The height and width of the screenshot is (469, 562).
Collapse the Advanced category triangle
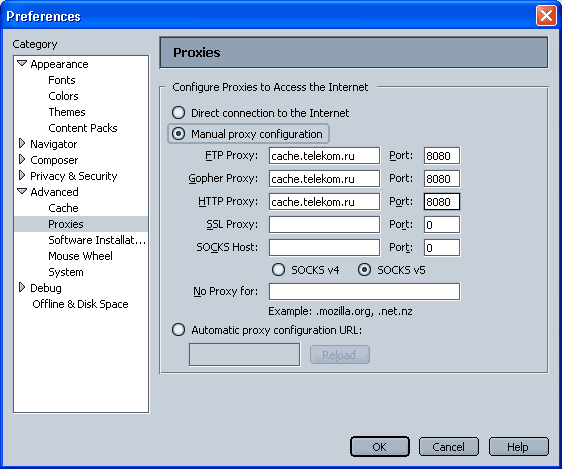[x=22, y=191]
